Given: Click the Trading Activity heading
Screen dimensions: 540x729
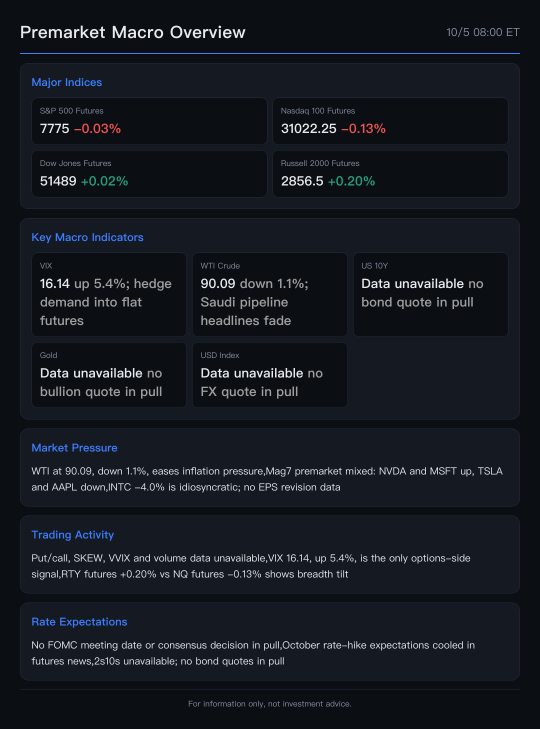Looking at the screenshot, I should click(73, 535).
